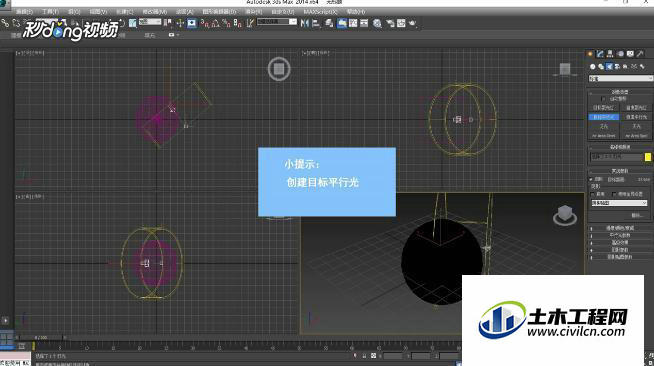This screenshot has height=366, width=654.
Task: Switch to the Utilities panel tab
Action: 640,54
